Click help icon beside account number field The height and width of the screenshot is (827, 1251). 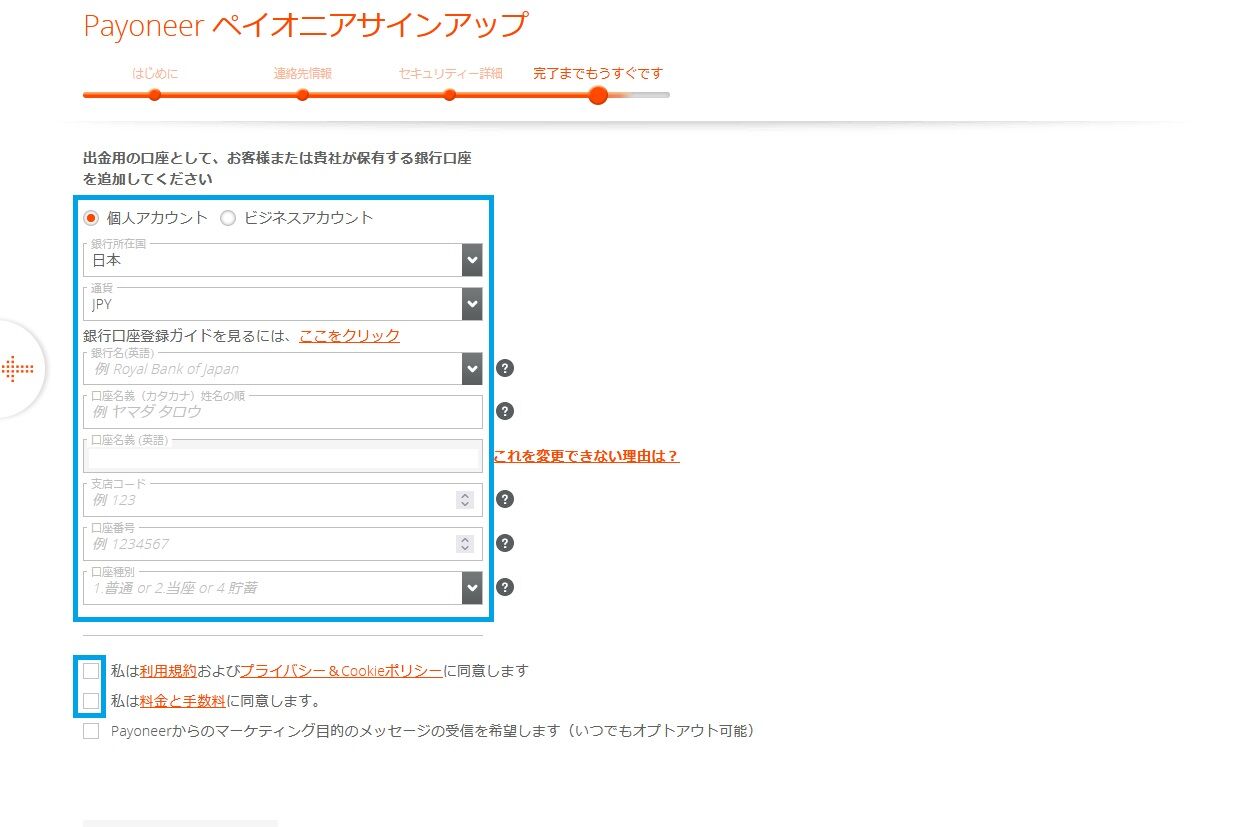point(506,543)
